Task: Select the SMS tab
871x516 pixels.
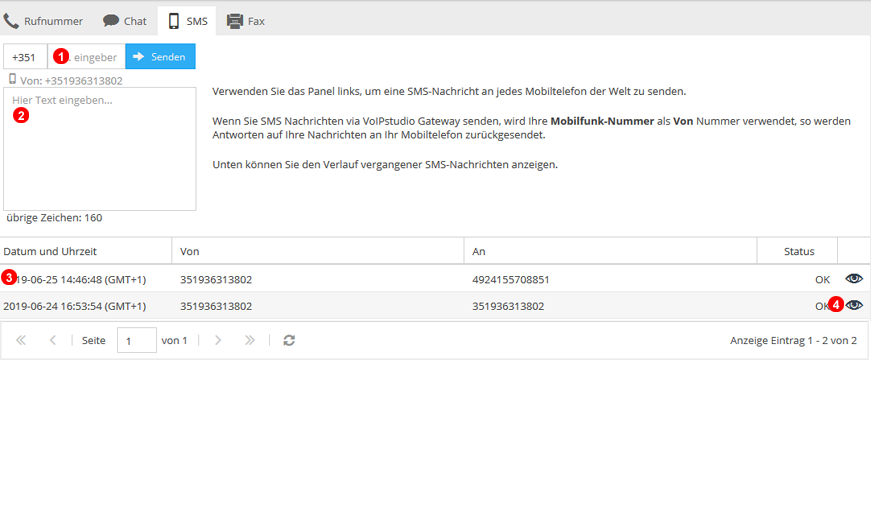Action: point(187,21)
